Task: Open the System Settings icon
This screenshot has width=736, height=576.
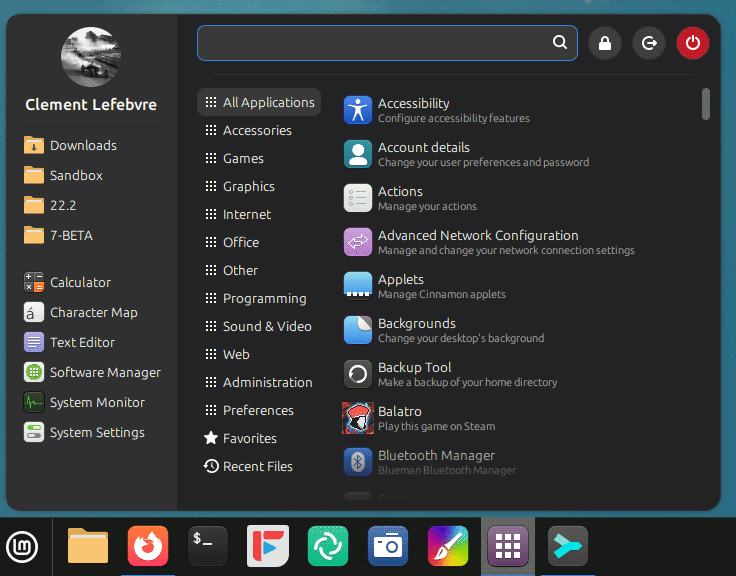Action: tap(34, 432)
